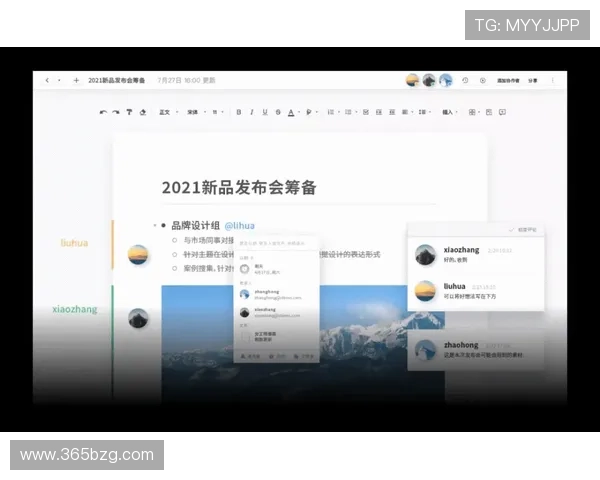Click the numbered list icon
Viewport: 600px width, 480px height.
click(x=348, y=112)
